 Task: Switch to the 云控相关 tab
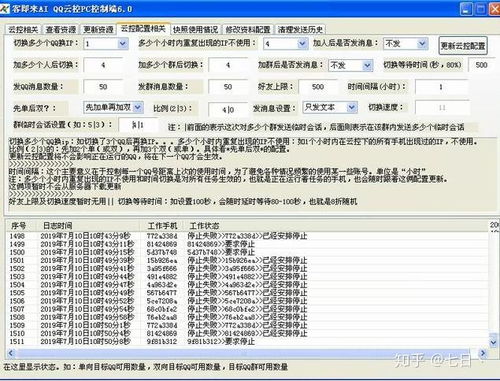tap(23, 29)
